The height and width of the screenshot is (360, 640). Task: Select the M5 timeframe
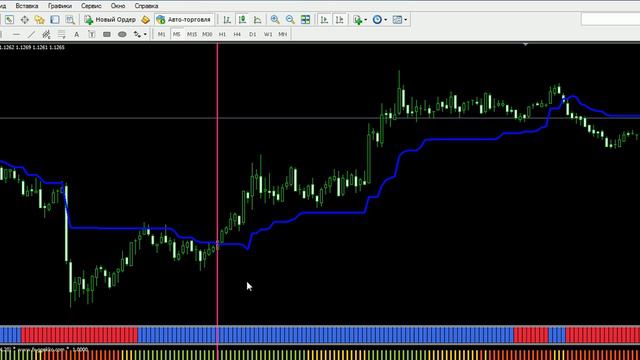coord(176,34)
